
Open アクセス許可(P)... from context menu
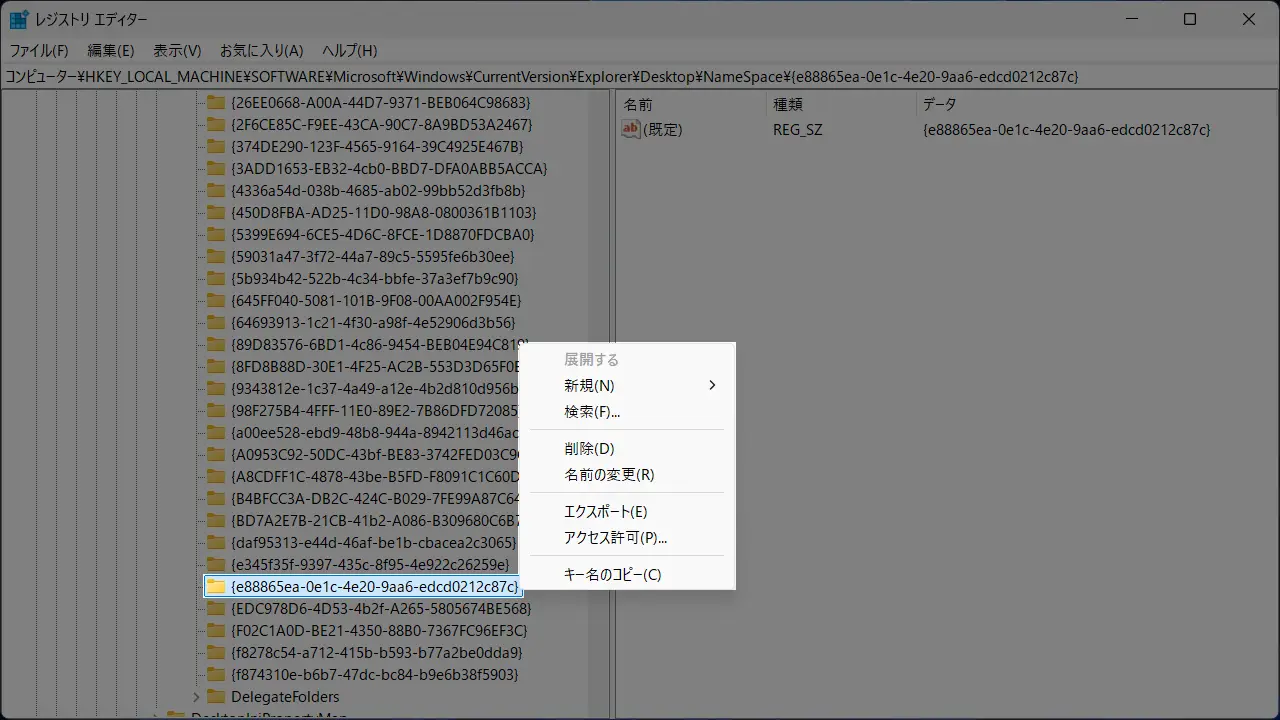[x=615, y=537]
